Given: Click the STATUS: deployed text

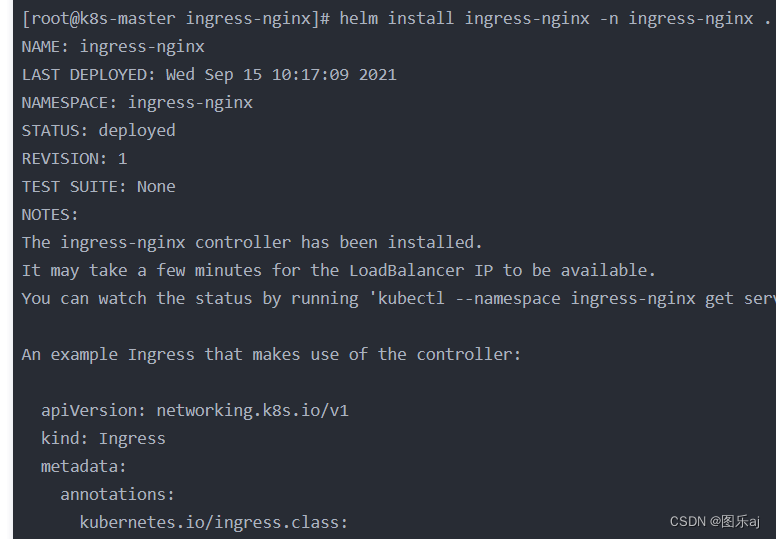Looking at the screenshot, I should [x=98, y=131].
